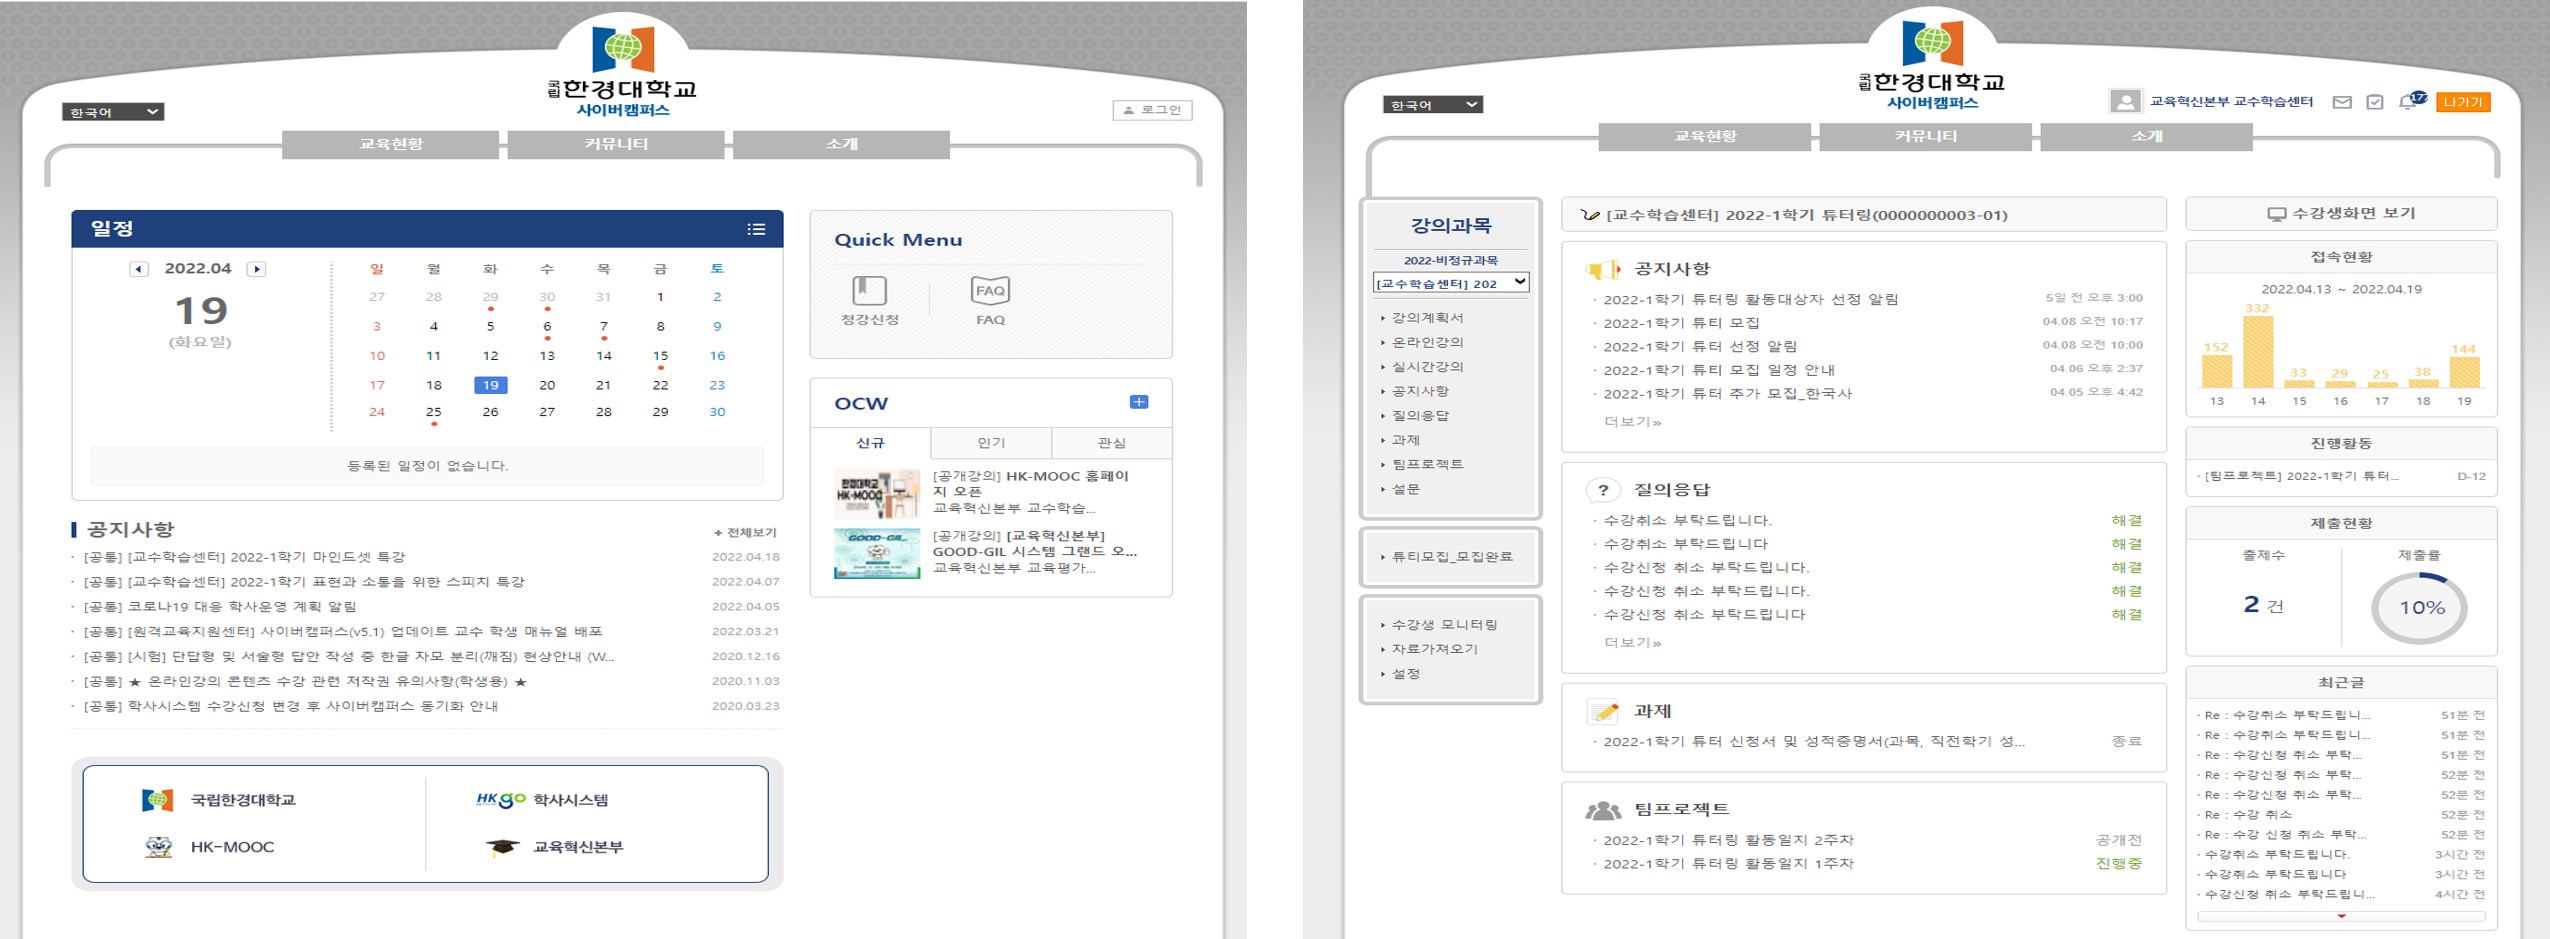Open the 한국어 language dropdown on left page

point(113,112)
